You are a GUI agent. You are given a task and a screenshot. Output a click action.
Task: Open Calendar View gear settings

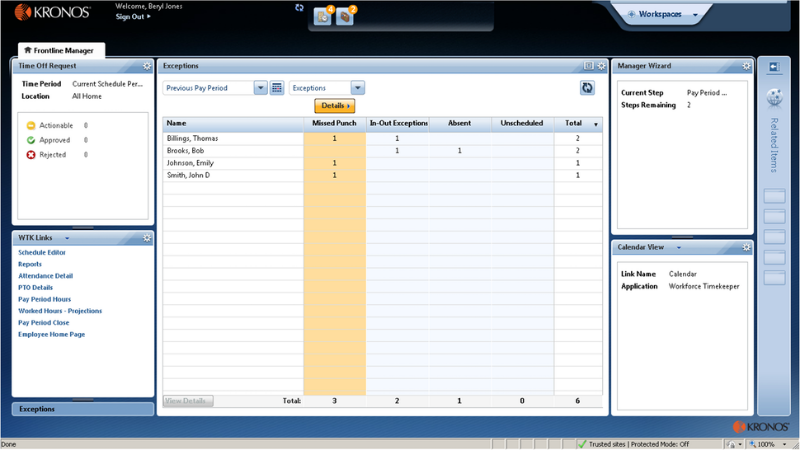point(746,247)
